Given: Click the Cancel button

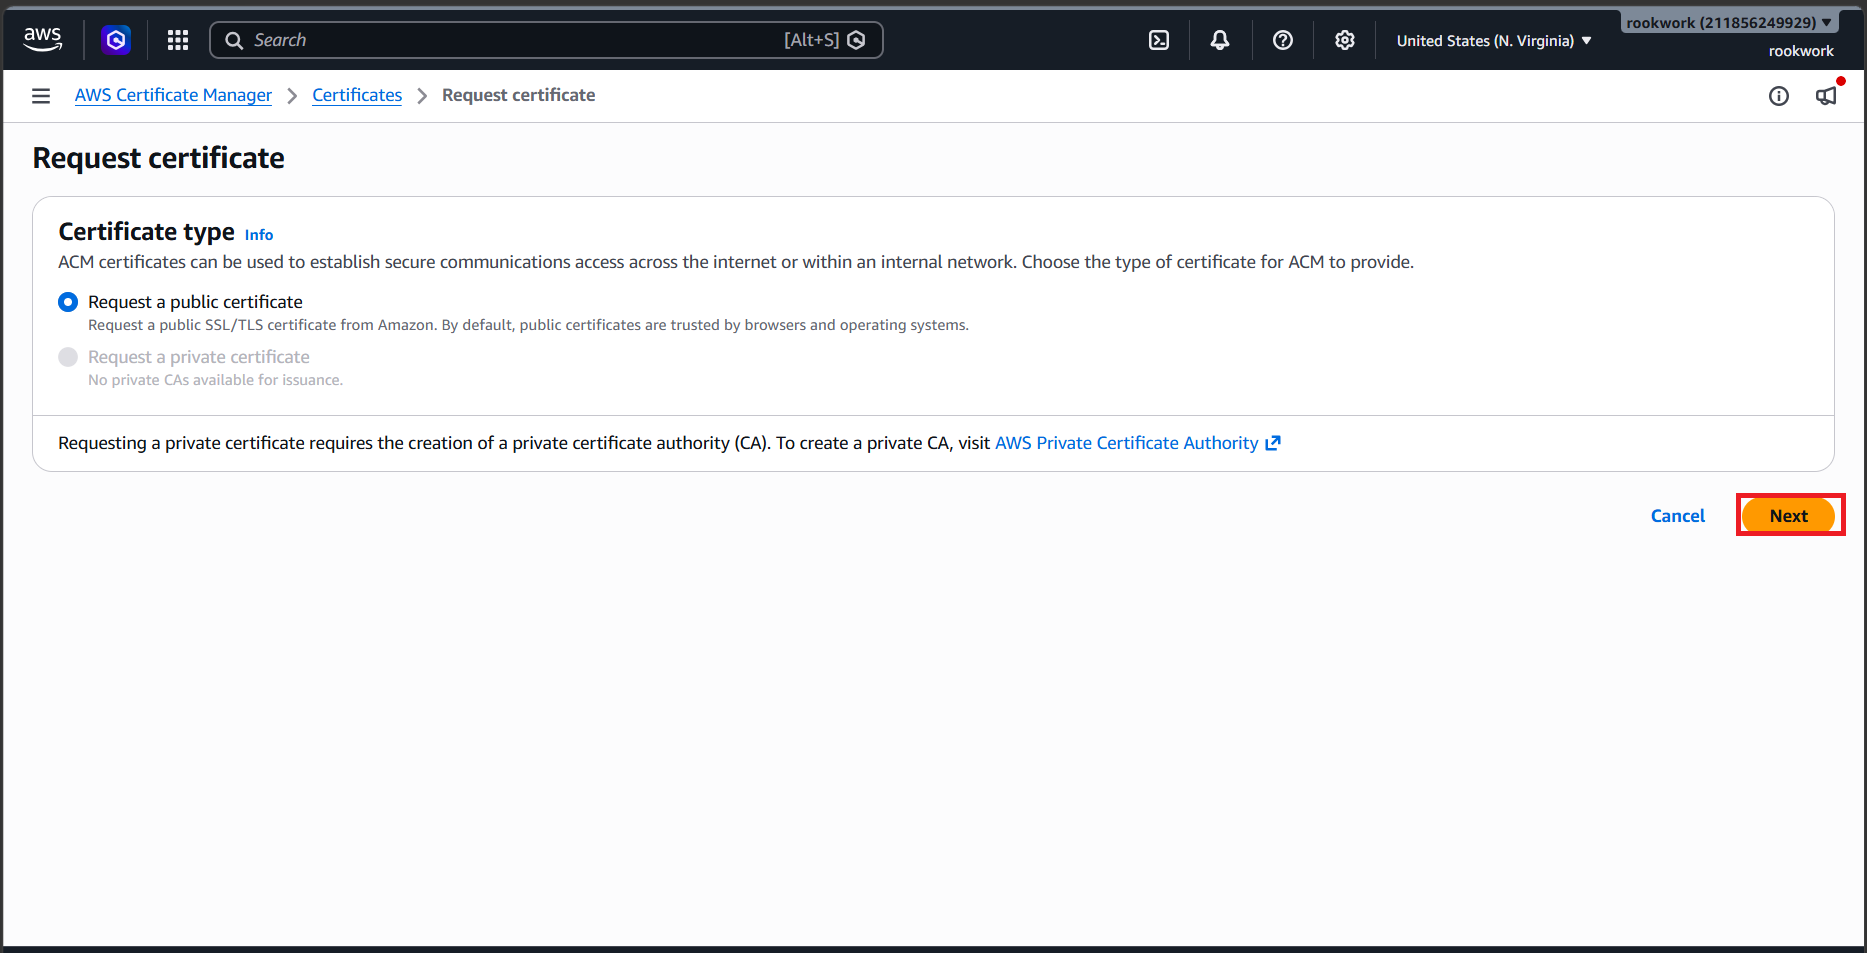Looking at the screenshot, I should click(x=1678, y=516).
